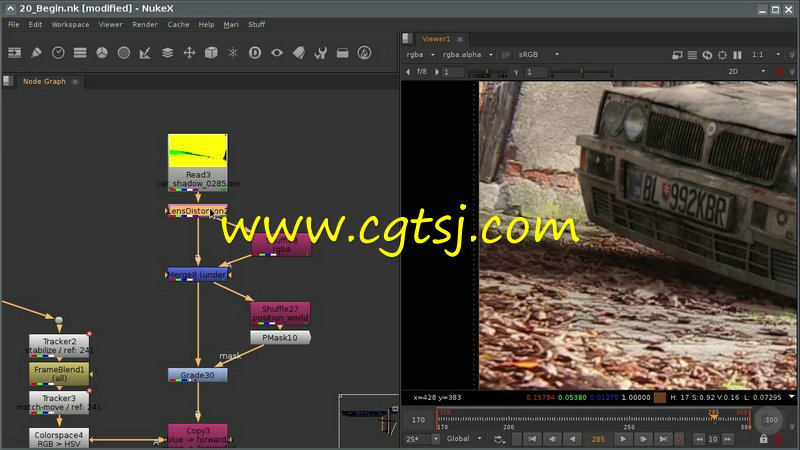
Task: Toggle proxy mode striped icon in viewer
Action: (x=692, y=55)
